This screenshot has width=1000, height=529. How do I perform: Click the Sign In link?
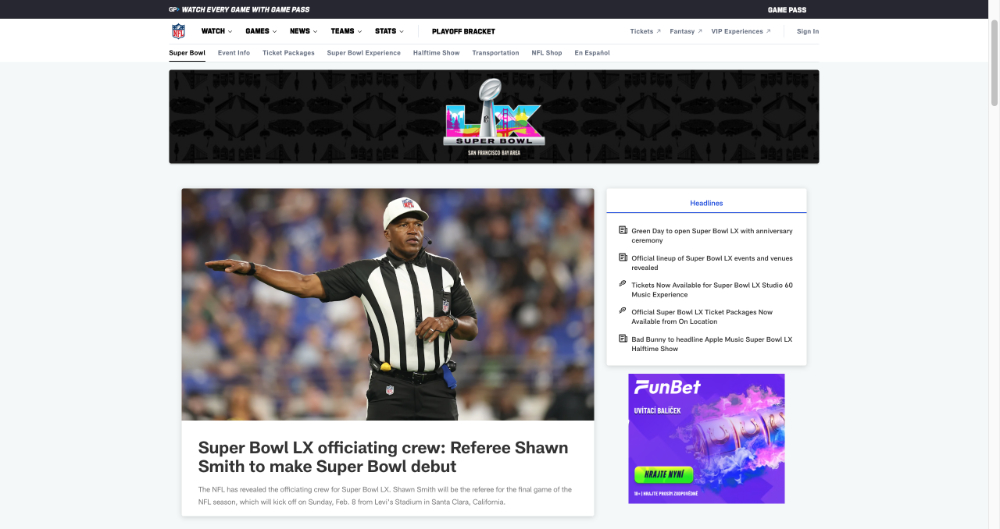[807, 31]
